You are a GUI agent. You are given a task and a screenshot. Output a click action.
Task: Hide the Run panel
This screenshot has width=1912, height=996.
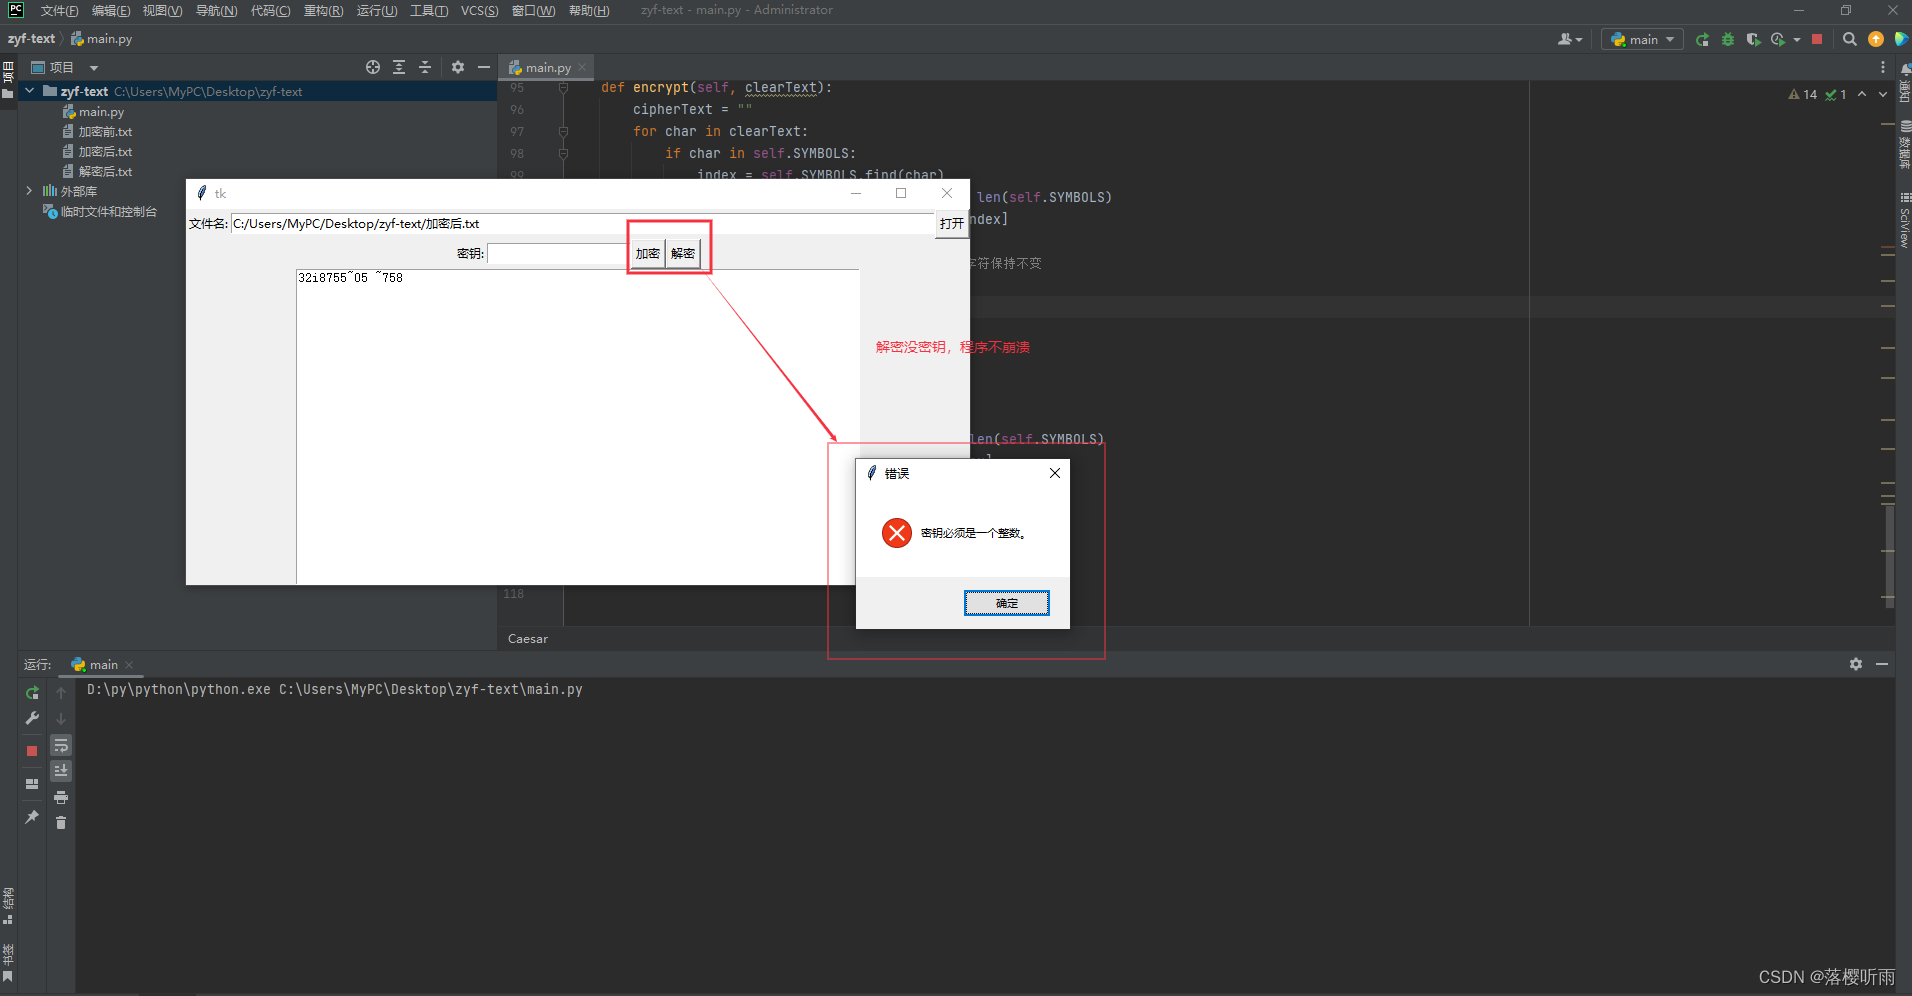(x=1882, y=664)
